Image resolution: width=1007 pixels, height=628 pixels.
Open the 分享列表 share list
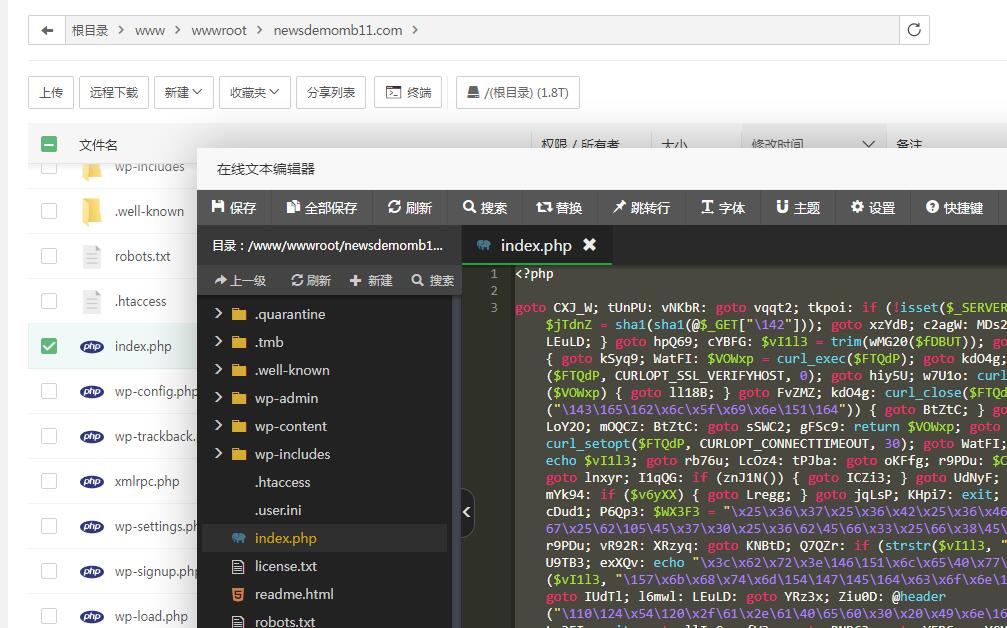tap(331, 92)
